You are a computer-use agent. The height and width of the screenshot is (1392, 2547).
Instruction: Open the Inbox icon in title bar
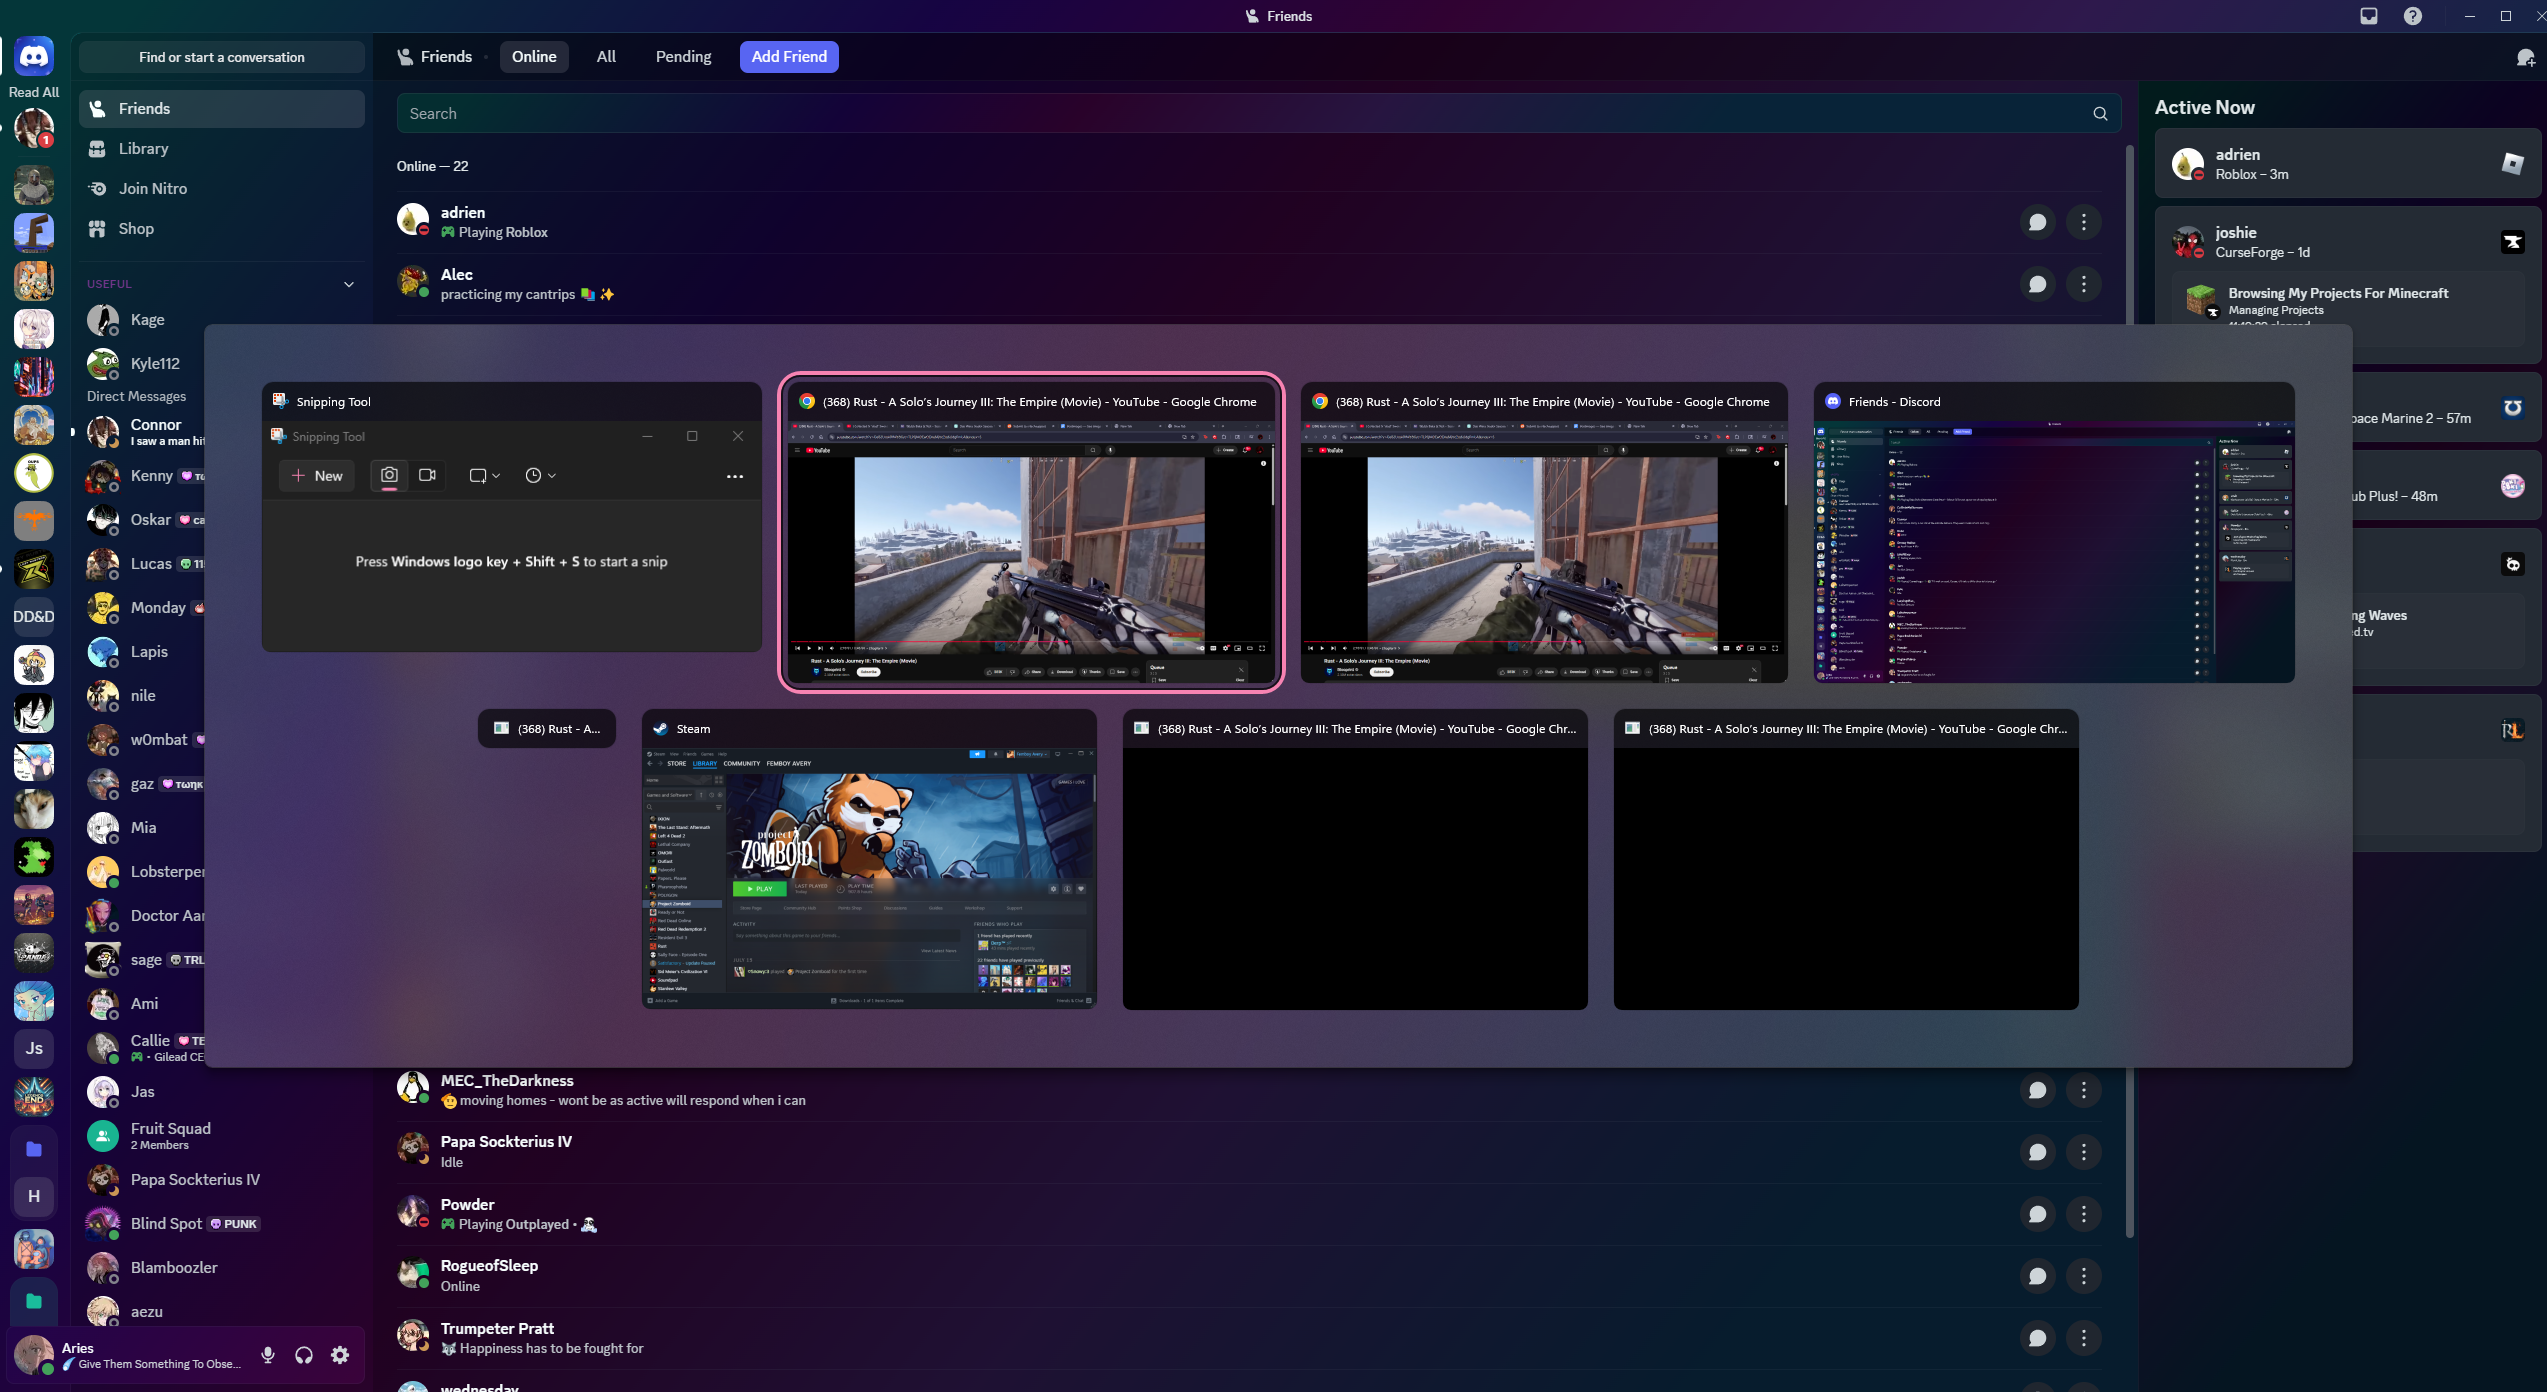(x=2369, y=16)
